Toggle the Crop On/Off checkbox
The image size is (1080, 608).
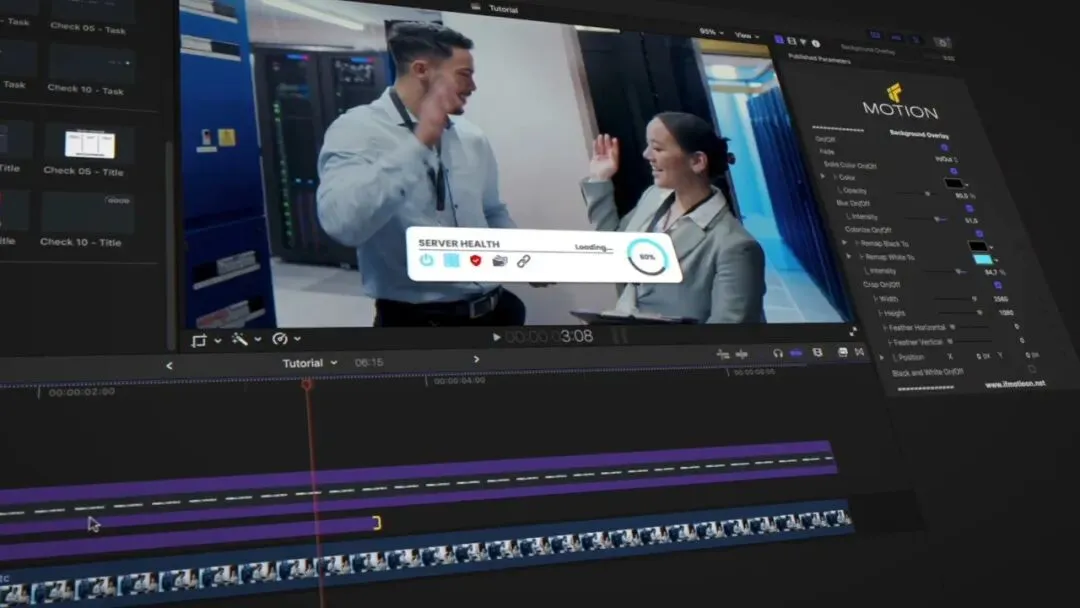coord(997,285)
